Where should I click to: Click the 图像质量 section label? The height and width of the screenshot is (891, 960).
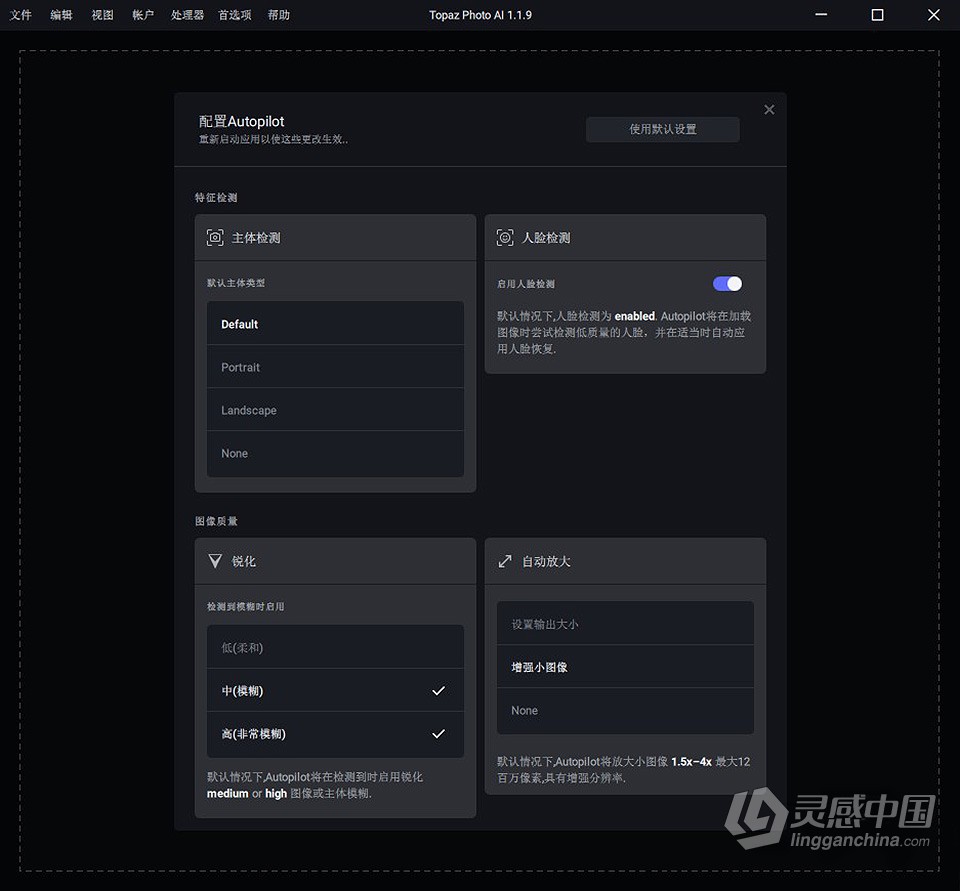[216, 521]
